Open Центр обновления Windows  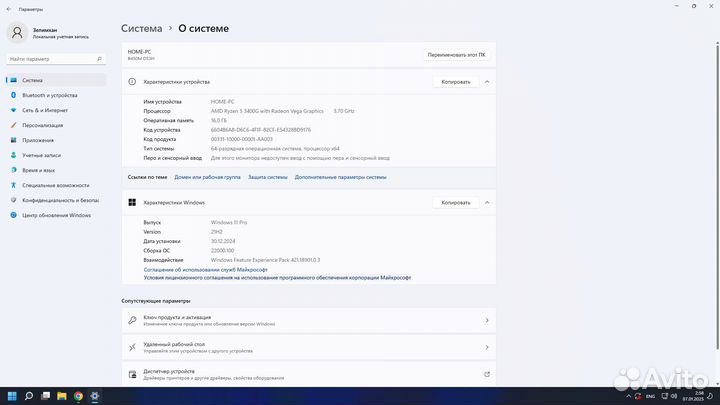56,215
